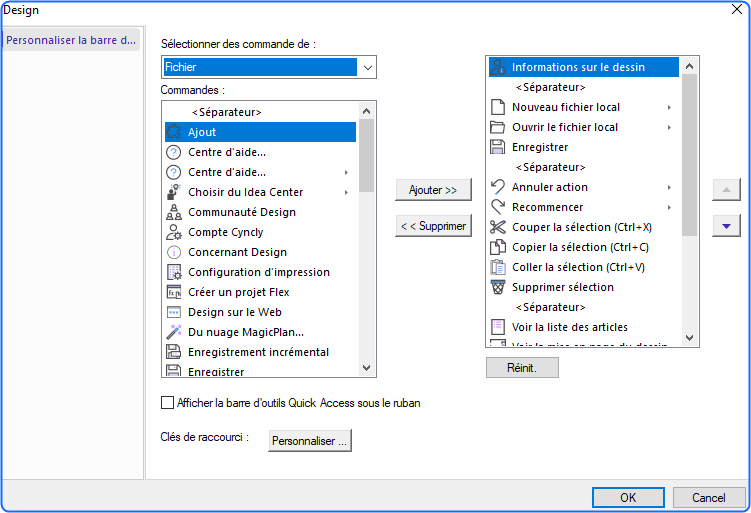Open Personnaliser la barre d'outils side tab

click(71, 40)
